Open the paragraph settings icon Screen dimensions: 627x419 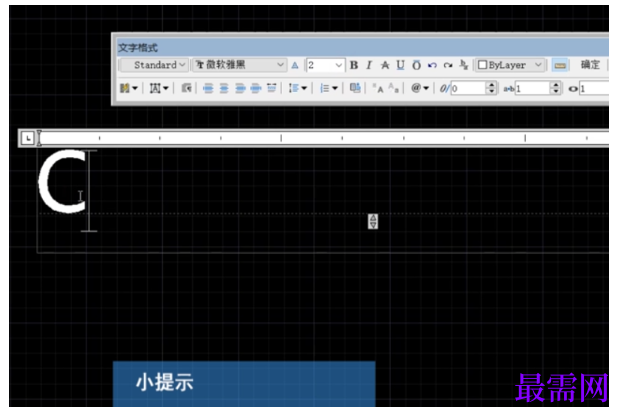186,88
